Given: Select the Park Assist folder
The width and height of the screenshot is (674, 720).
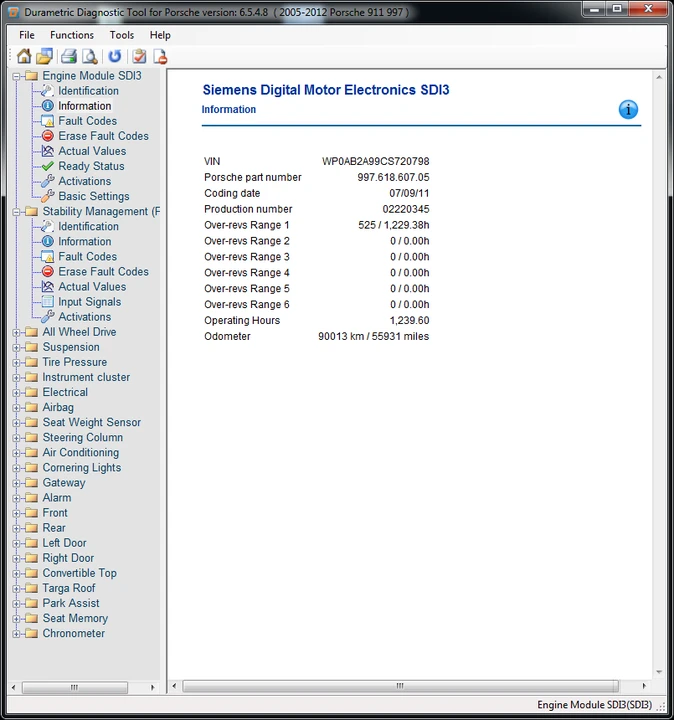Looking at the screenshot, I should click(71, 603).
